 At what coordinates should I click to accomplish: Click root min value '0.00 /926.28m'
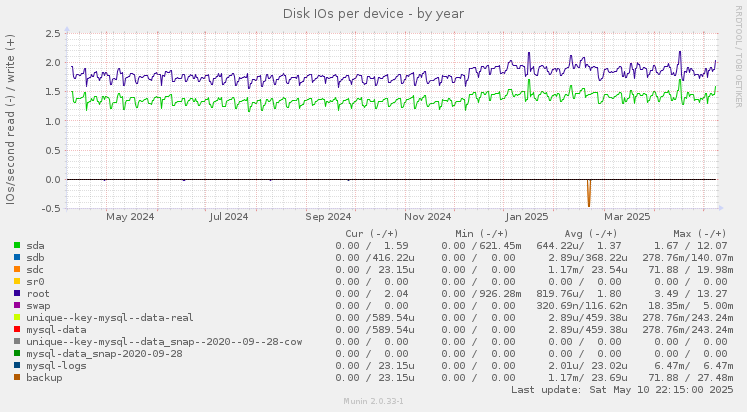481,294
